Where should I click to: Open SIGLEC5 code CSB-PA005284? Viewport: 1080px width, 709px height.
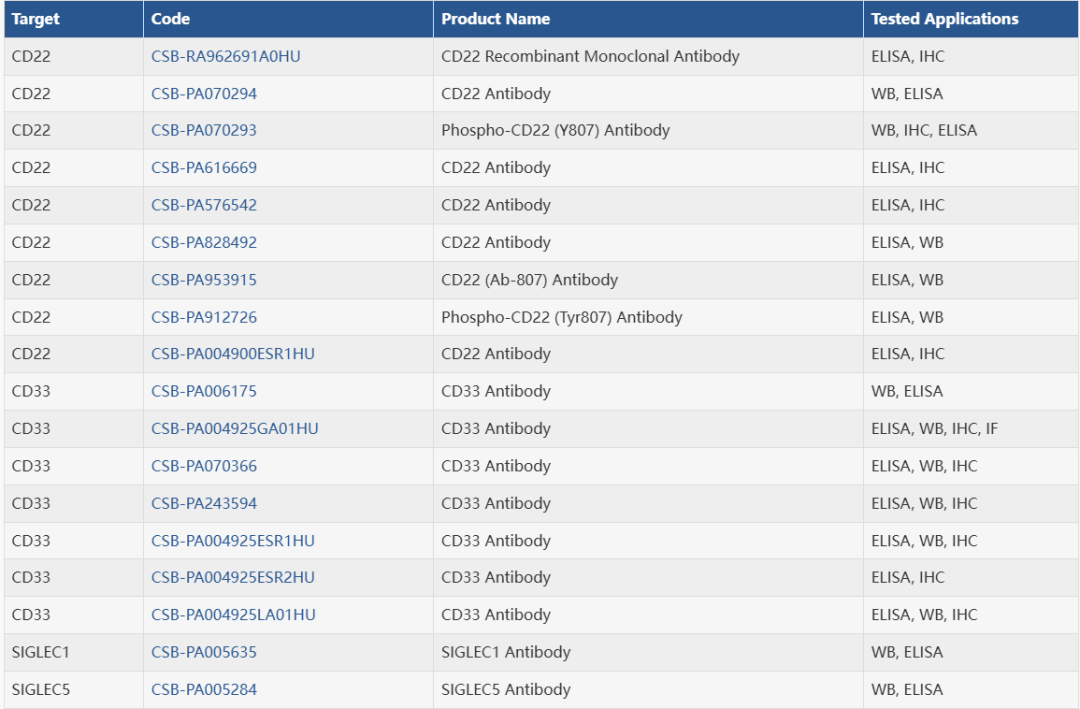coord(204,689)
